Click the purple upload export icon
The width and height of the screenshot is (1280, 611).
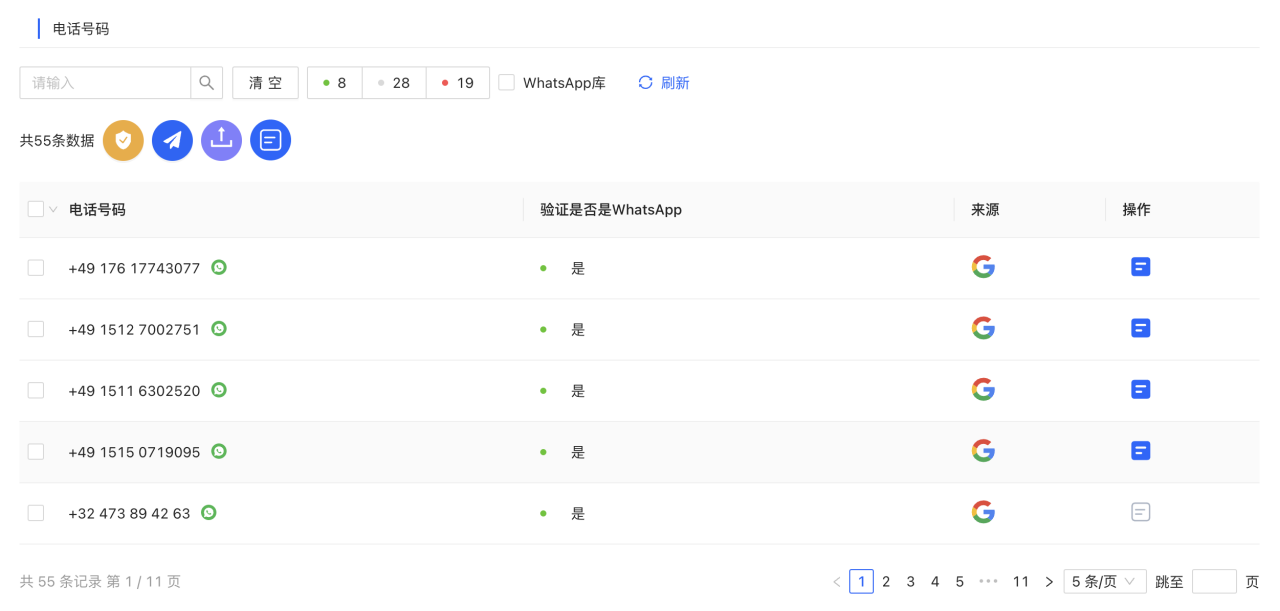[x=221, y=141]
